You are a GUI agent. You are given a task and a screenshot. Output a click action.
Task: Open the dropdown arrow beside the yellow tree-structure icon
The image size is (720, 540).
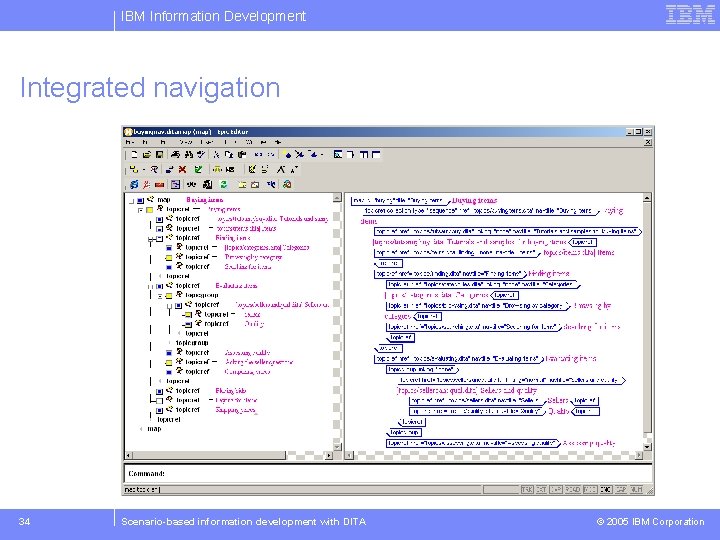click(143, 170)
